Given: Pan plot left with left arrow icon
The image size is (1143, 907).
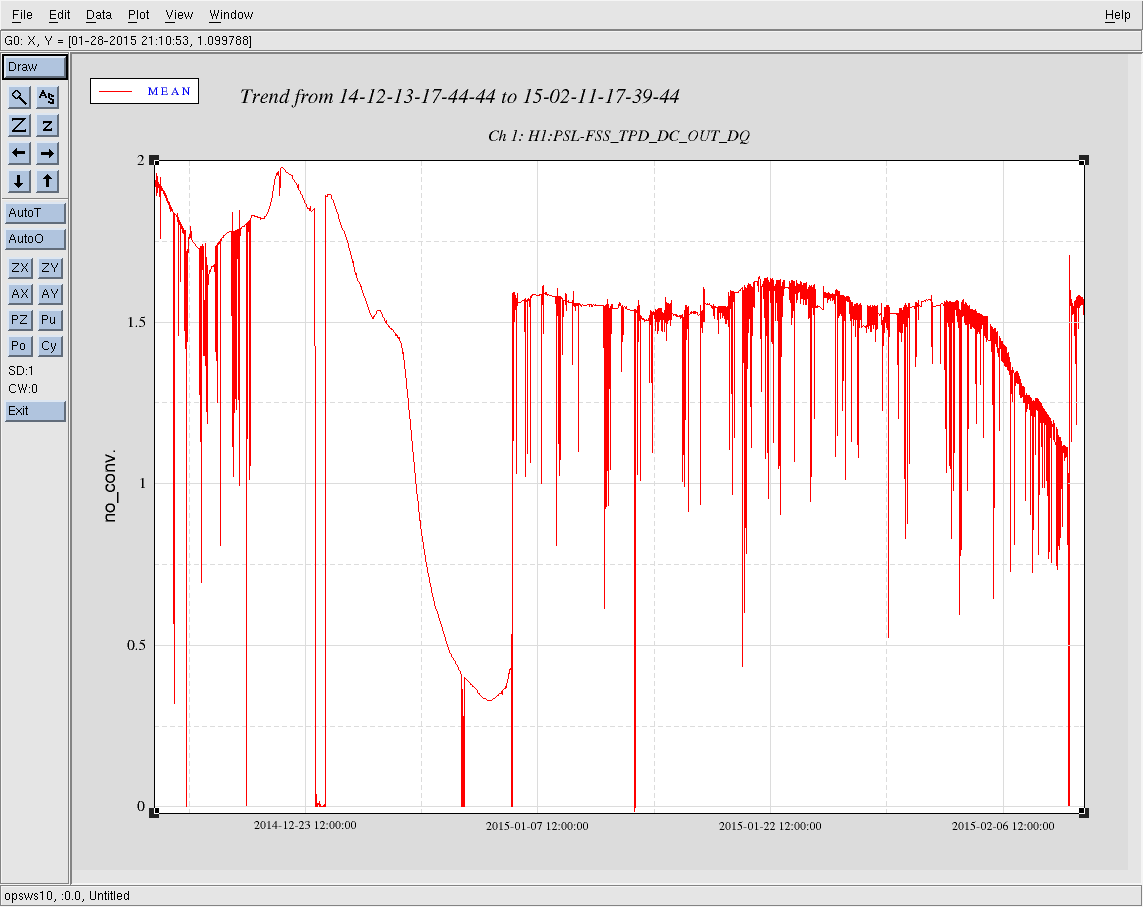Looking at the screenshot, I should pyautogui.click(x=19, y=153).
